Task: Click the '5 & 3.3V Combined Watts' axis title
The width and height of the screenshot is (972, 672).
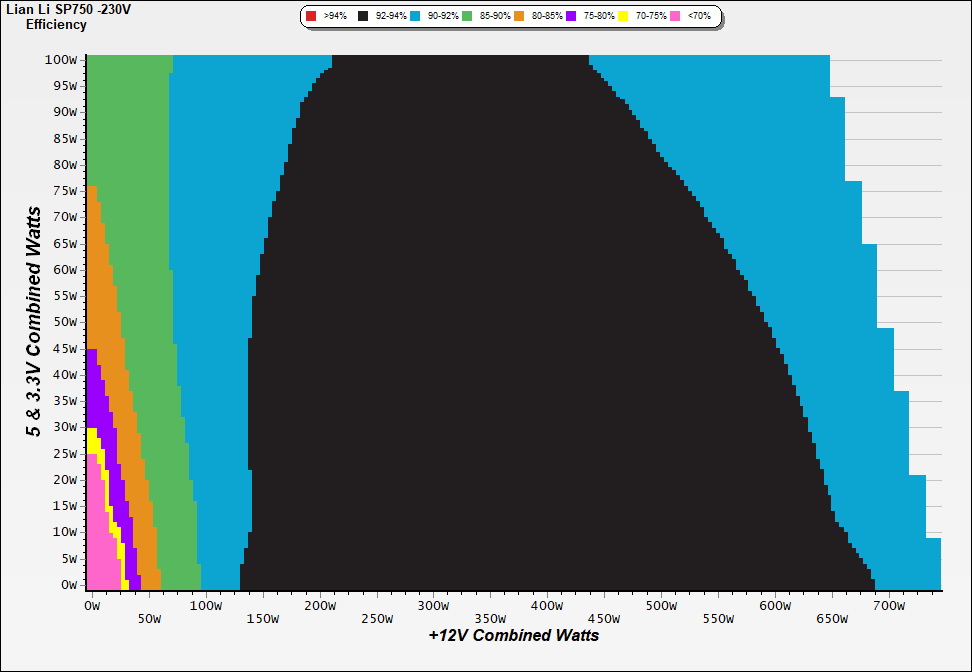Action: click(x=34, y=321)
